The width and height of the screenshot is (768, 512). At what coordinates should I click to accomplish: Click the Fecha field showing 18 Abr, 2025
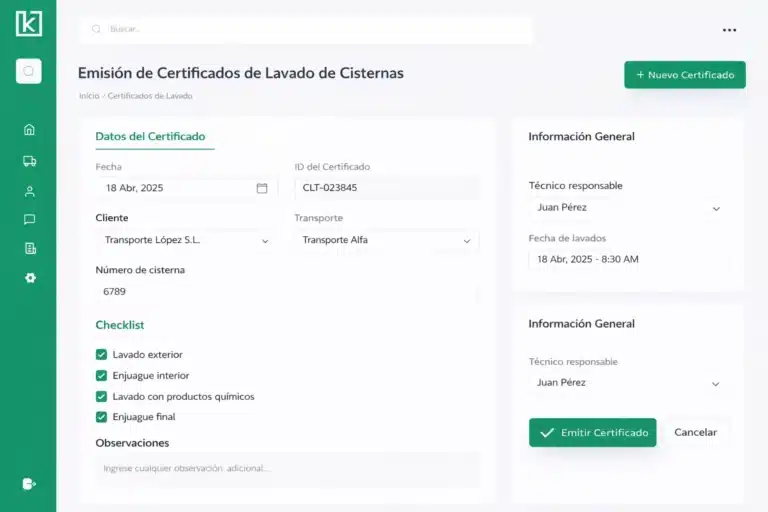pyautogui.click(x=186, y=188)
